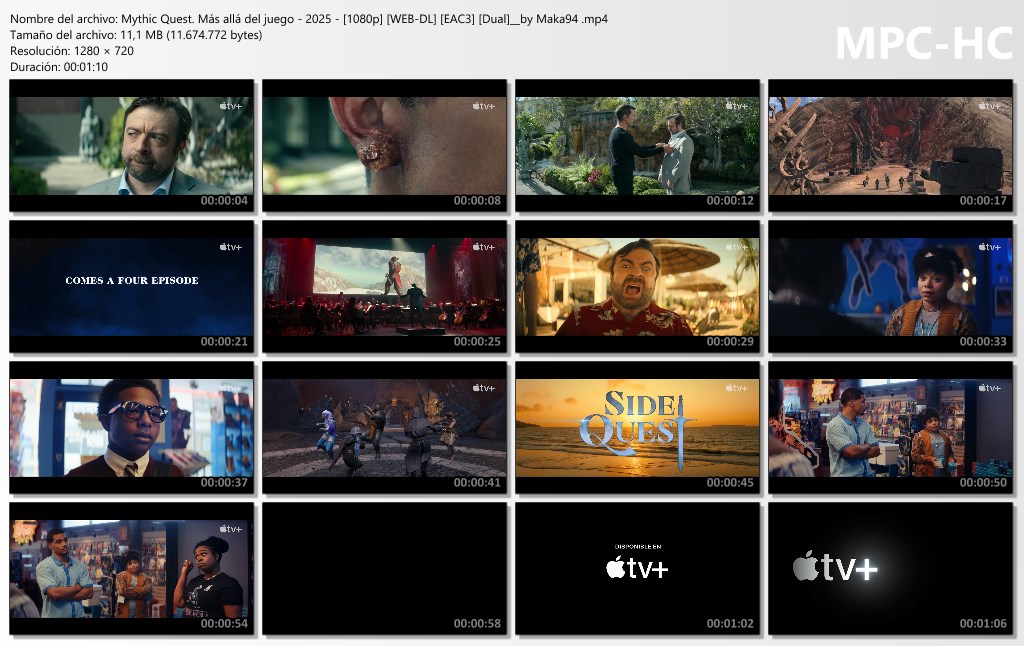Viewport: 1024px width, 646px height.
Task: Click the 00:01:06 timestamp label
Action: click(x=983, y=624)
